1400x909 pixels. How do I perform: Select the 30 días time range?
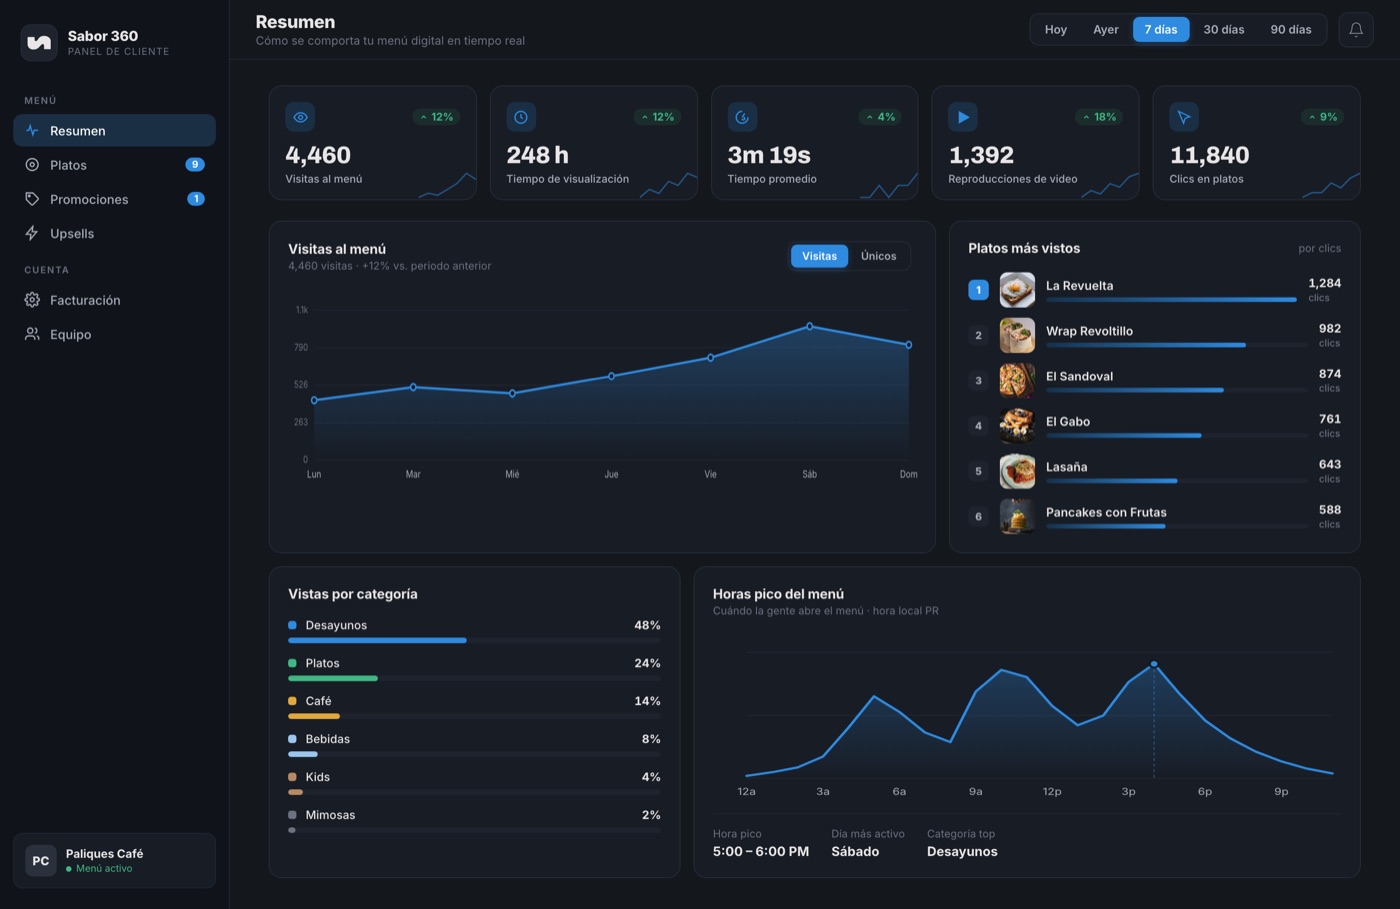coord(1224,29)
